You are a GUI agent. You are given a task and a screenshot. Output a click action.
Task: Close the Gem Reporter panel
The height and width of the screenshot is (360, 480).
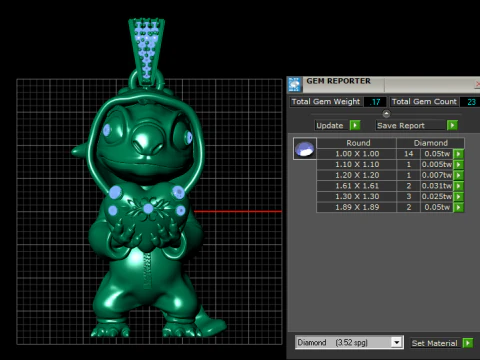tap(477, 84)
